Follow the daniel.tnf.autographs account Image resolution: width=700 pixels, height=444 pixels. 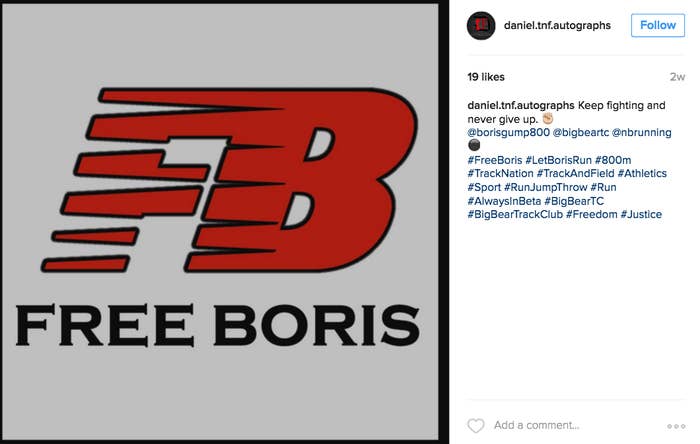click(658, 25)
